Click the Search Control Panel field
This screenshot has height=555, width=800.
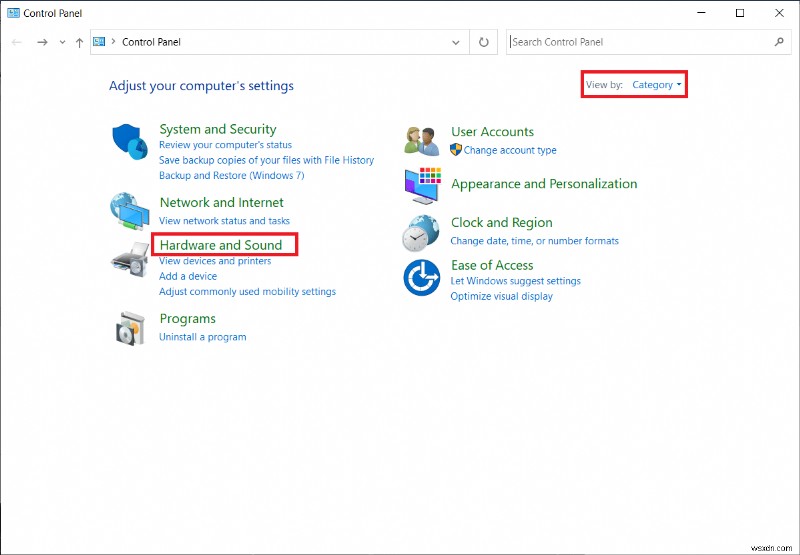[640, 42]
